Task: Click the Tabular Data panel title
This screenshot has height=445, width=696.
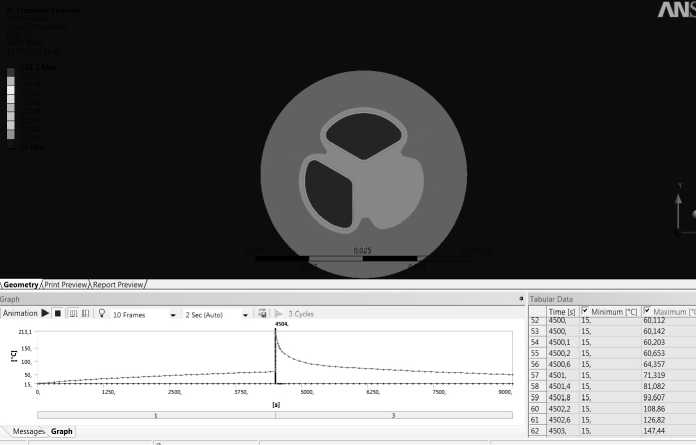Action: pyautogui.click(x=551, y=299)
